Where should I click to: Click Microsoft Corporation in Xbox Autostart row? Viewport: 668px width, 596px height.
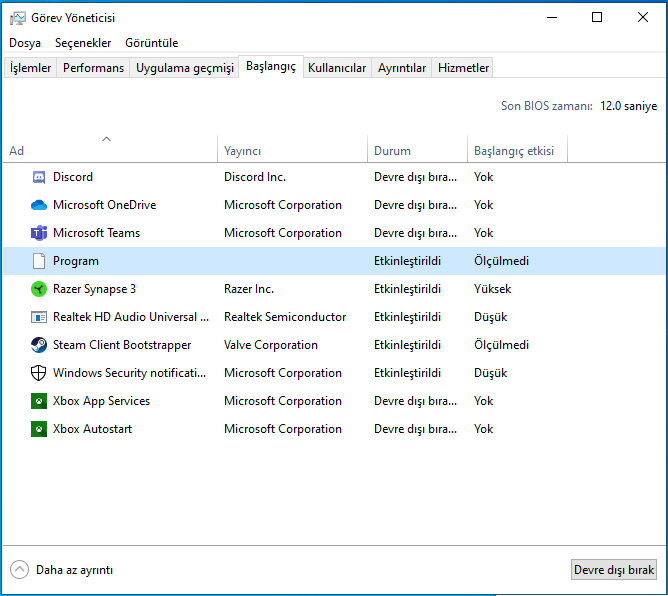[283, 429]
